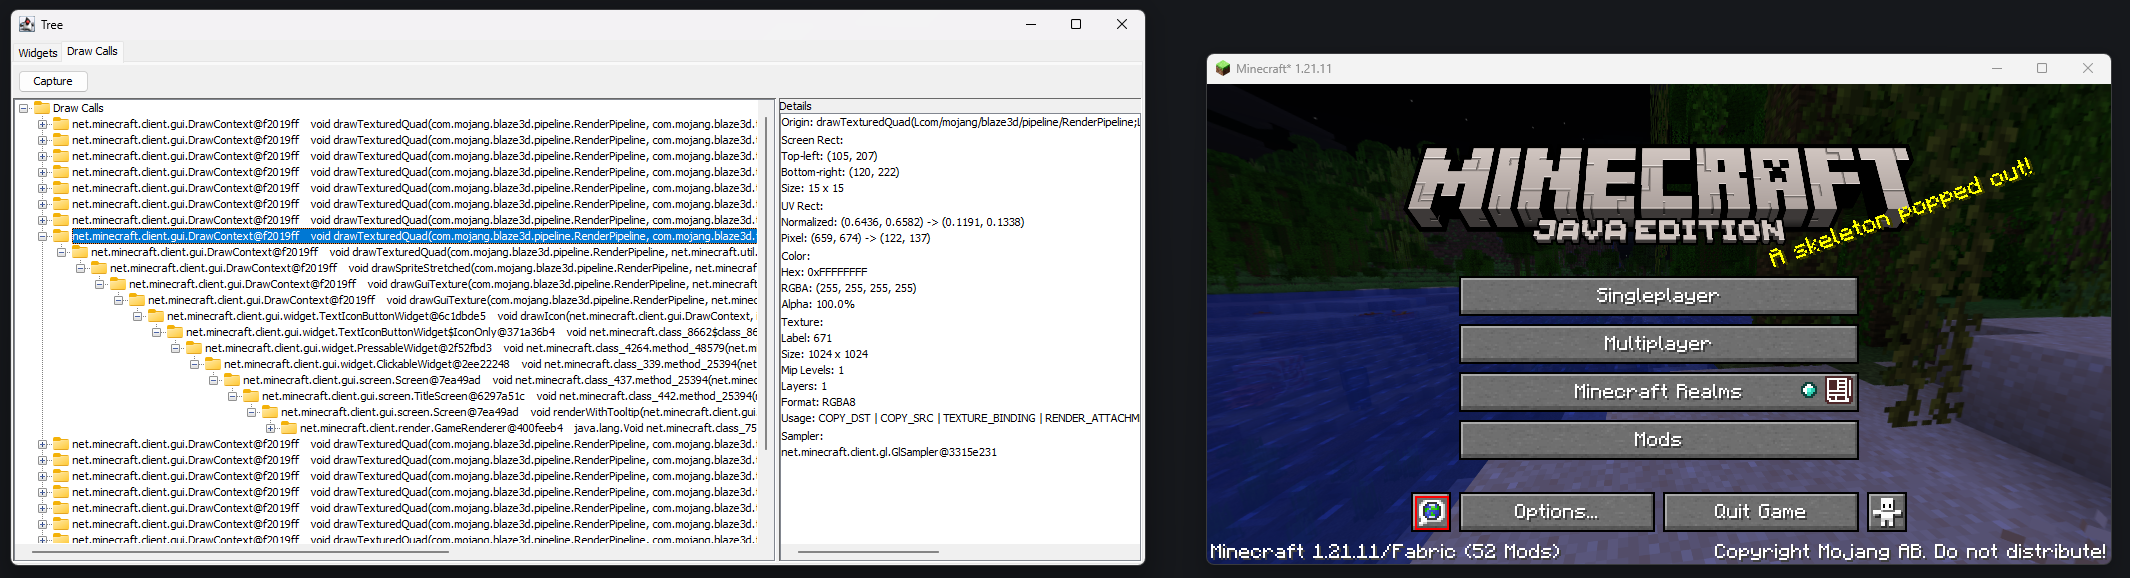
Task: Click folder icon of GameRenderer@400feeb4 row
Action: pos(289,428)
